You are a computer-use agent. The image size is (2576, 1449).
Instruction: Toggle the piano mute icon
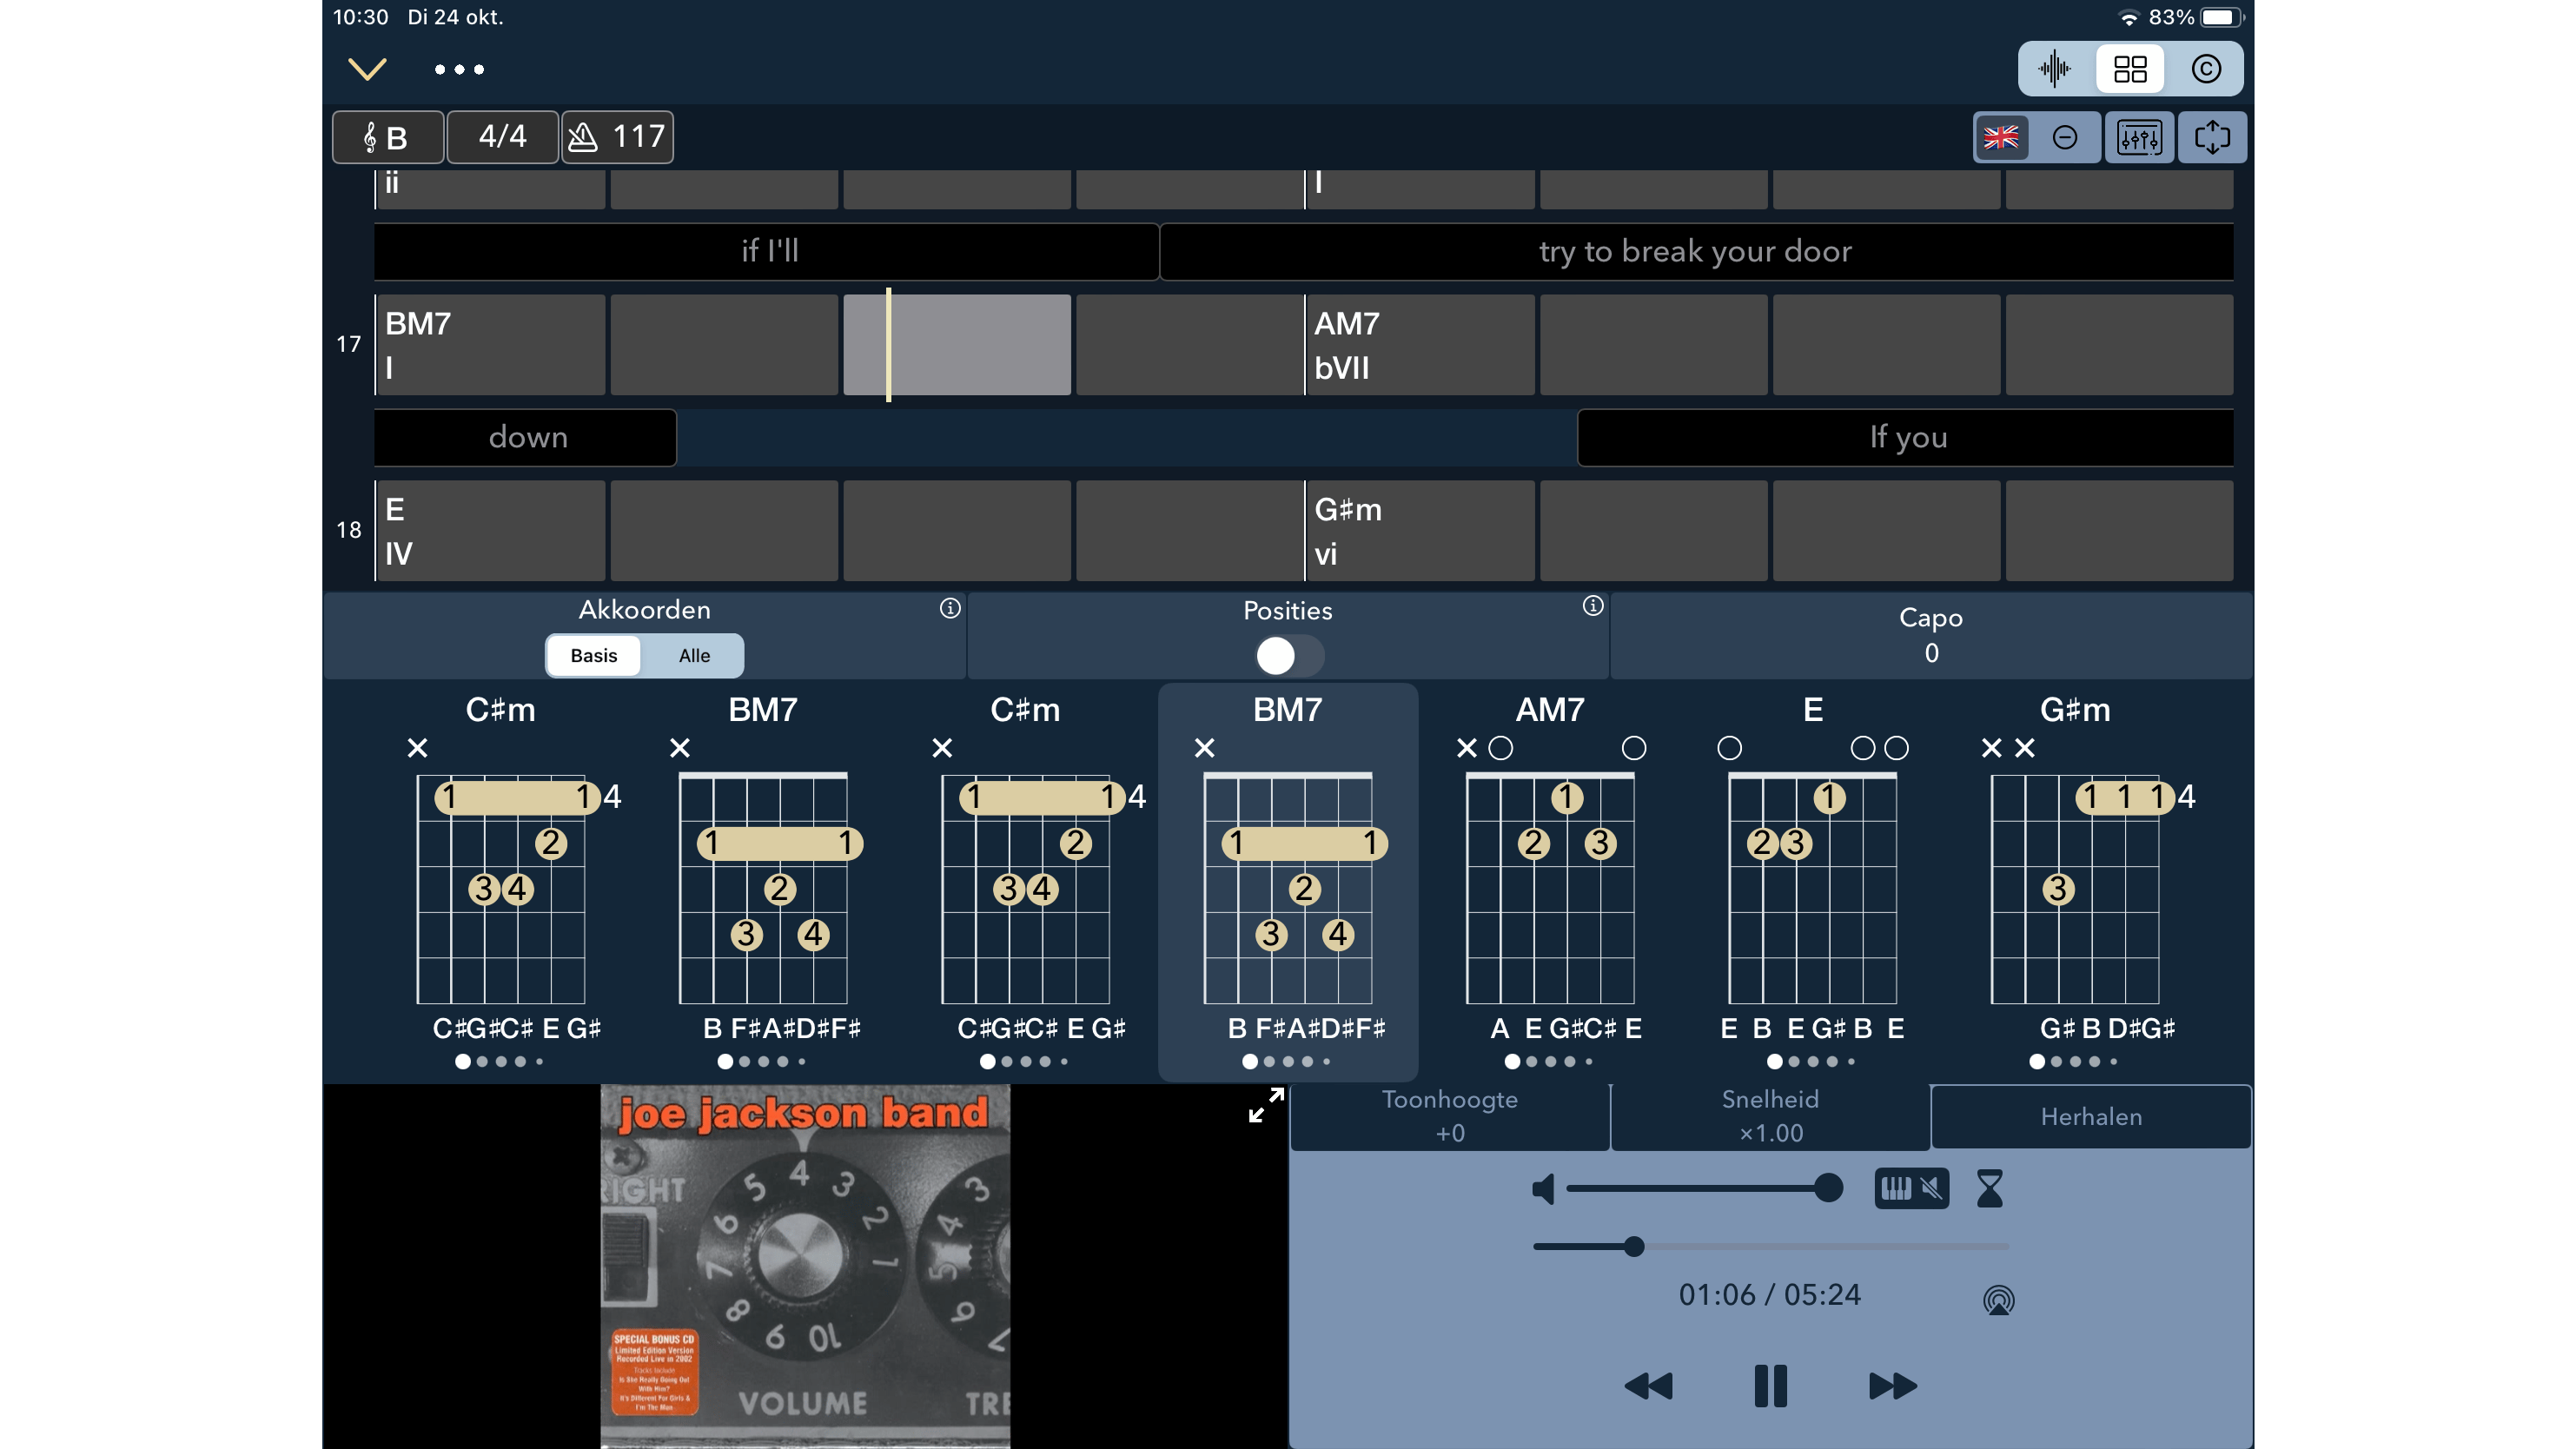tap(1911, 1188)
